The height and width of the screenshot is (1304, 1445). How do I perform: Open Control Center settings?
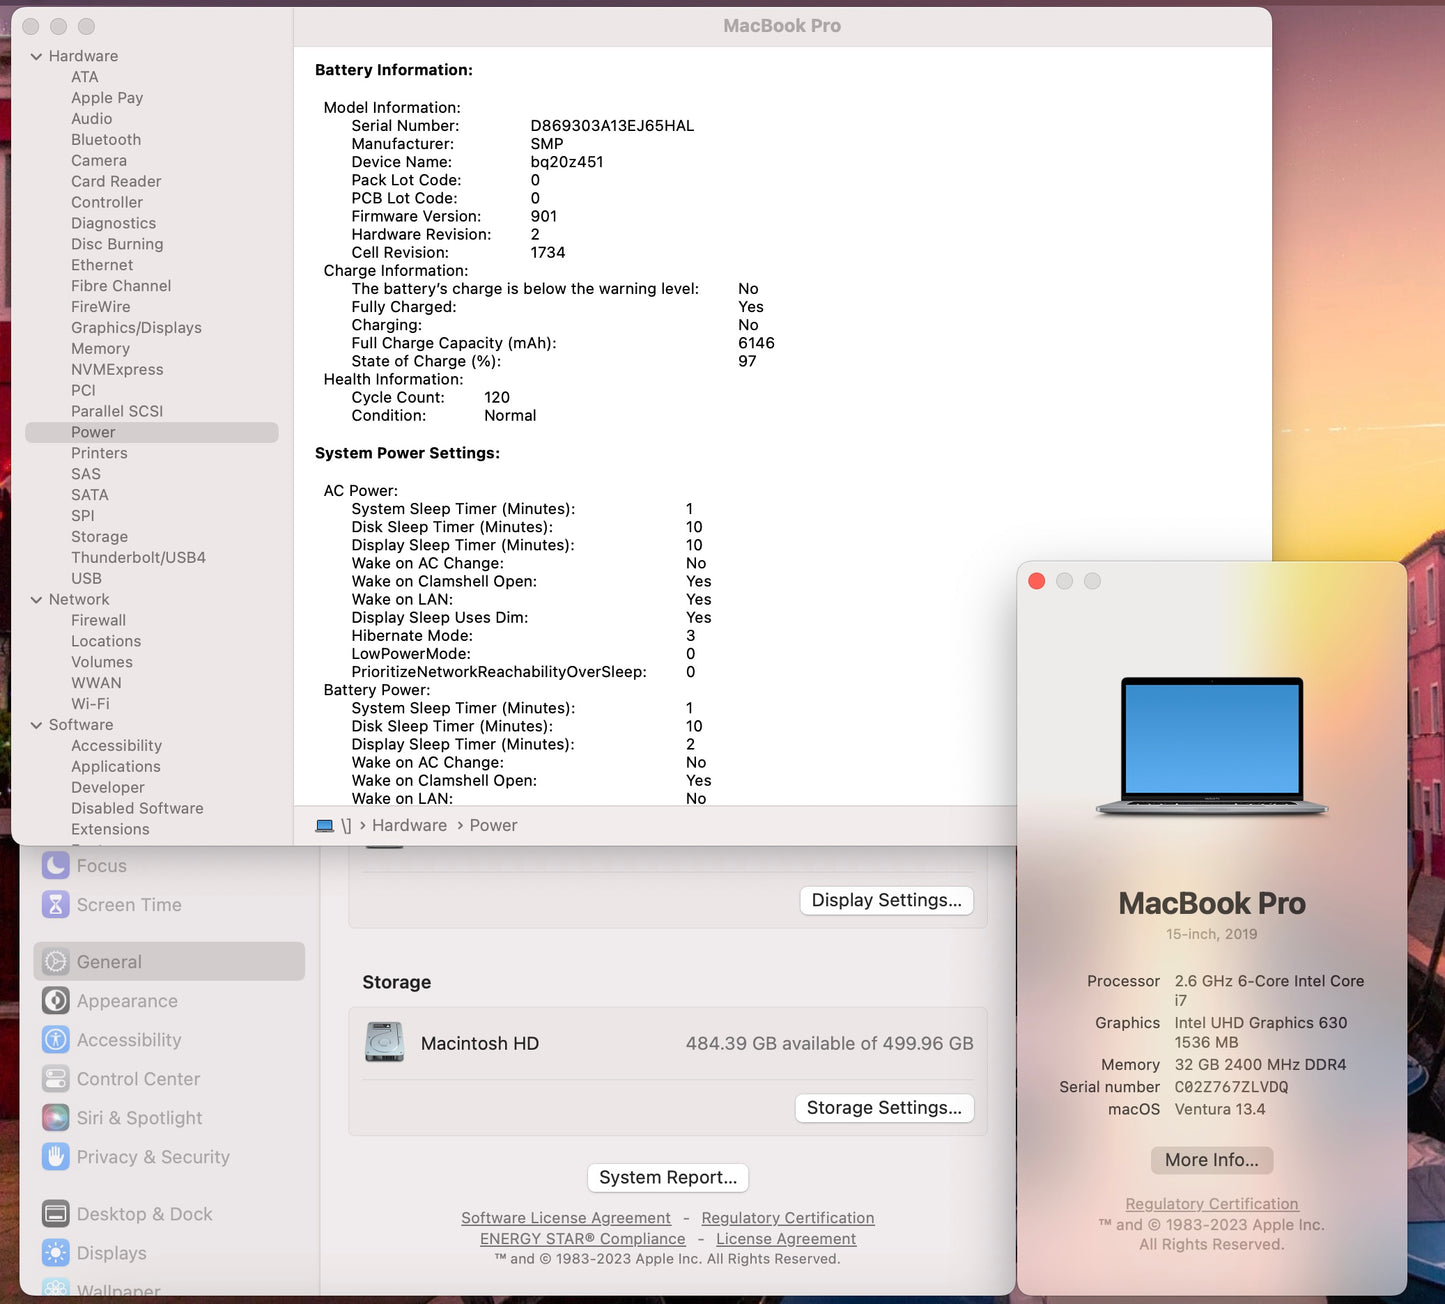(137, 1079)
